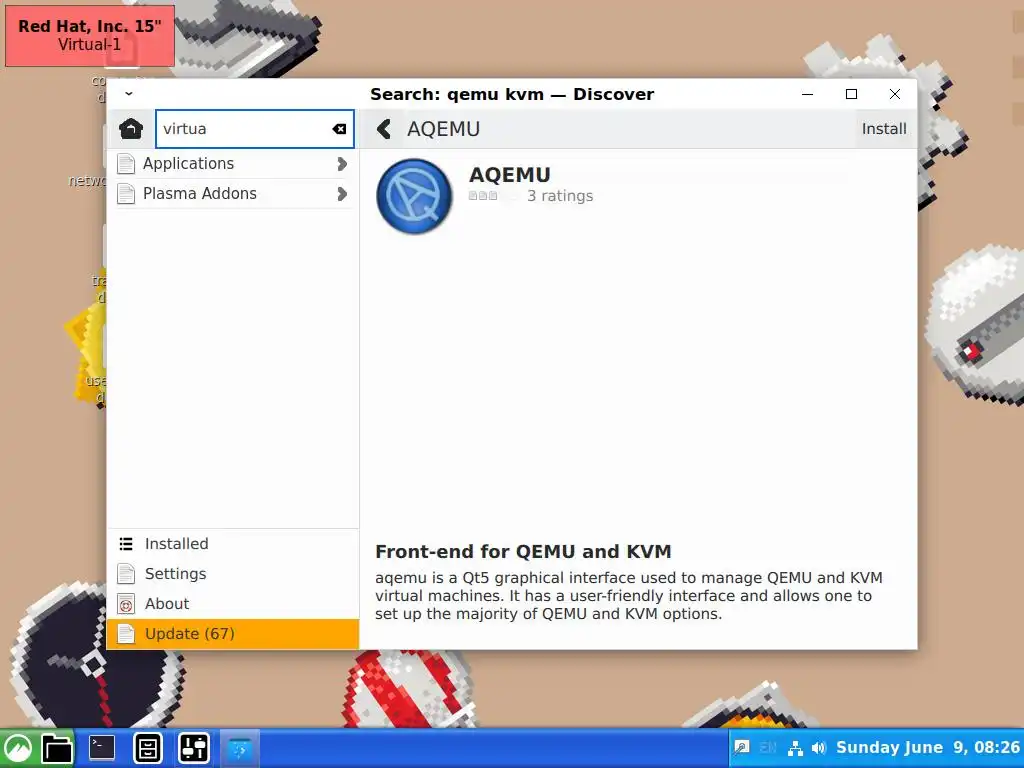The image size is (1024, 768).
Task: Expand the Plasma Addons chevron arrow
Action: tap(342, 194)
